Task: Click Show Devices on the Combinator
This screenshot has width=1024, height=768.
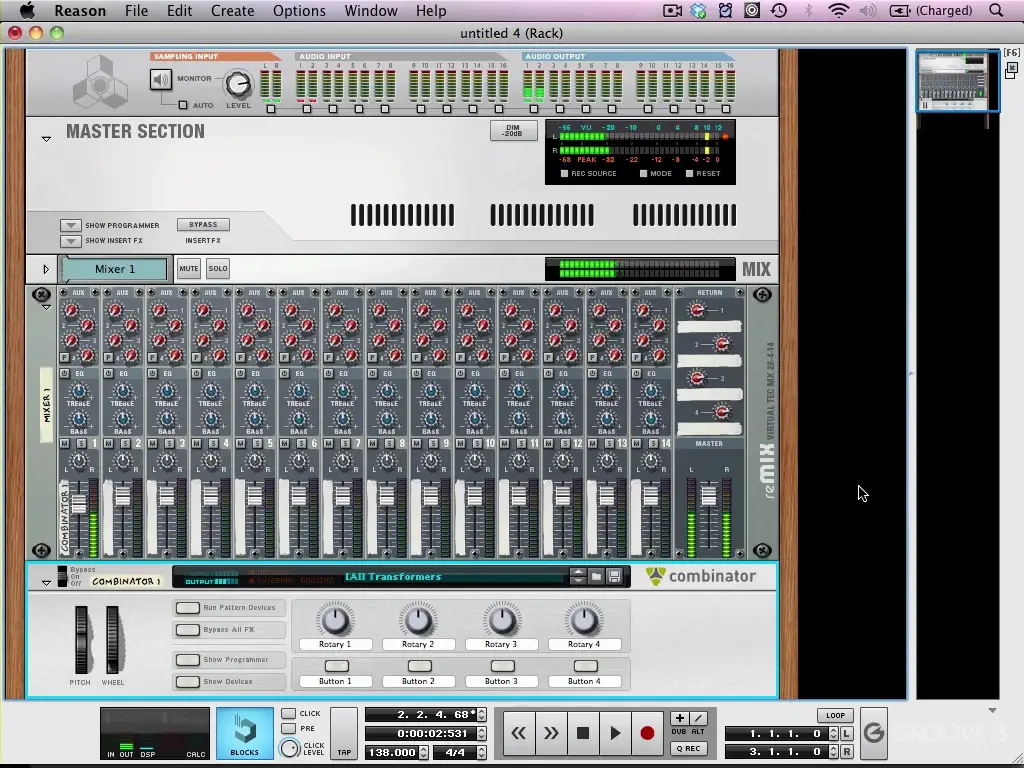Action: point(187,682)
